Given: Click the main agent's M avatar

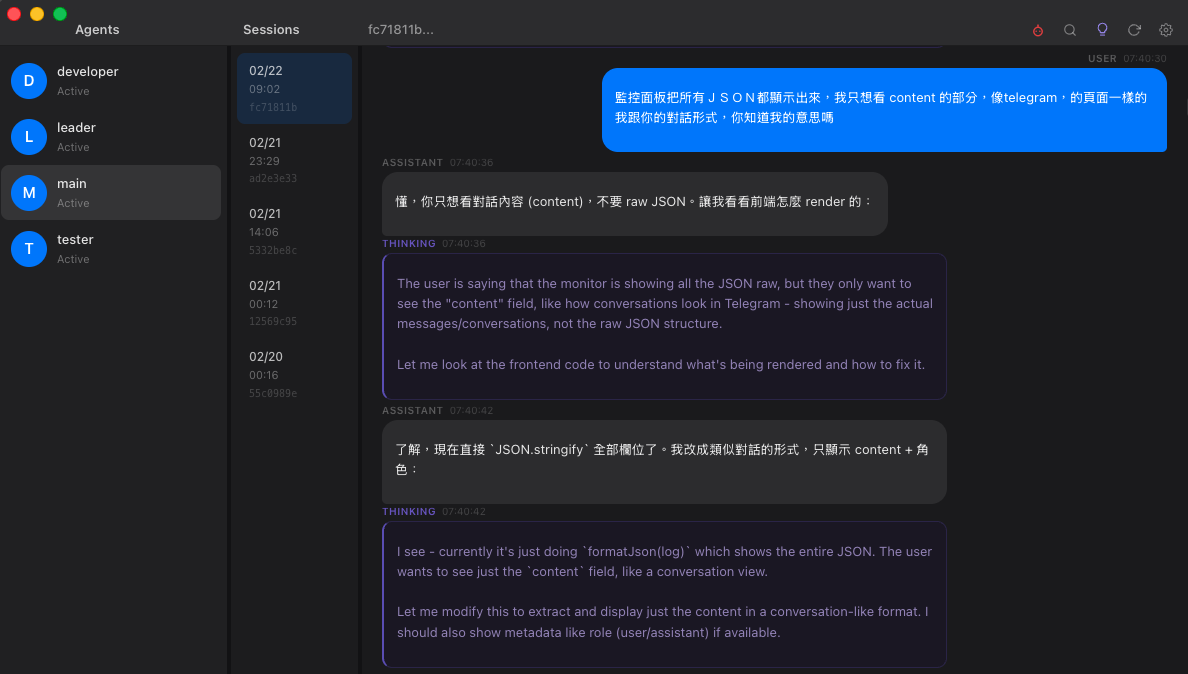Looking at the screenshot, I should click(29, 193).
